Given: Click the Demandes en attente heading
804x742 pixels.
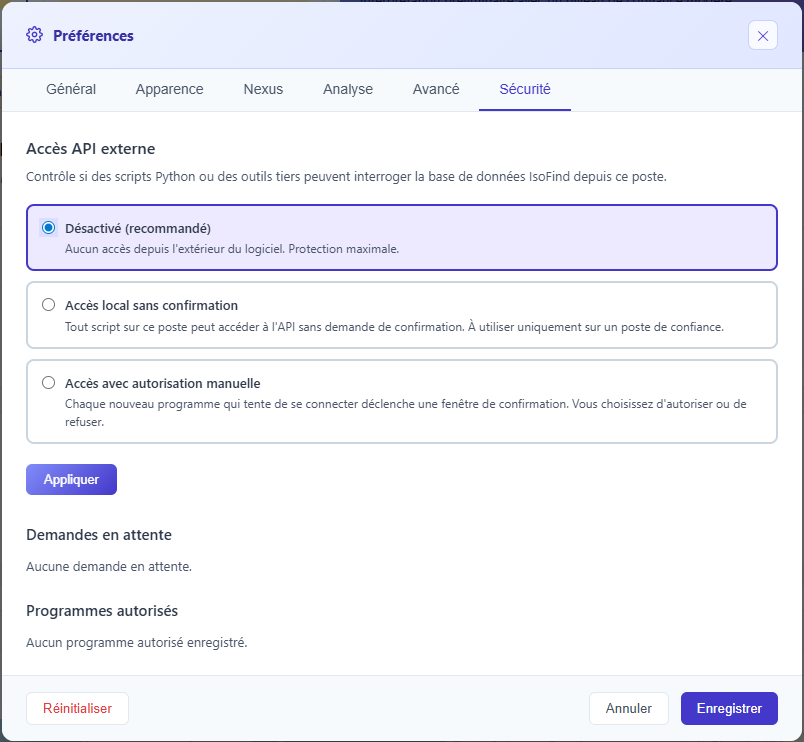Looking at the screenshot, I should [x=99, y=535].
